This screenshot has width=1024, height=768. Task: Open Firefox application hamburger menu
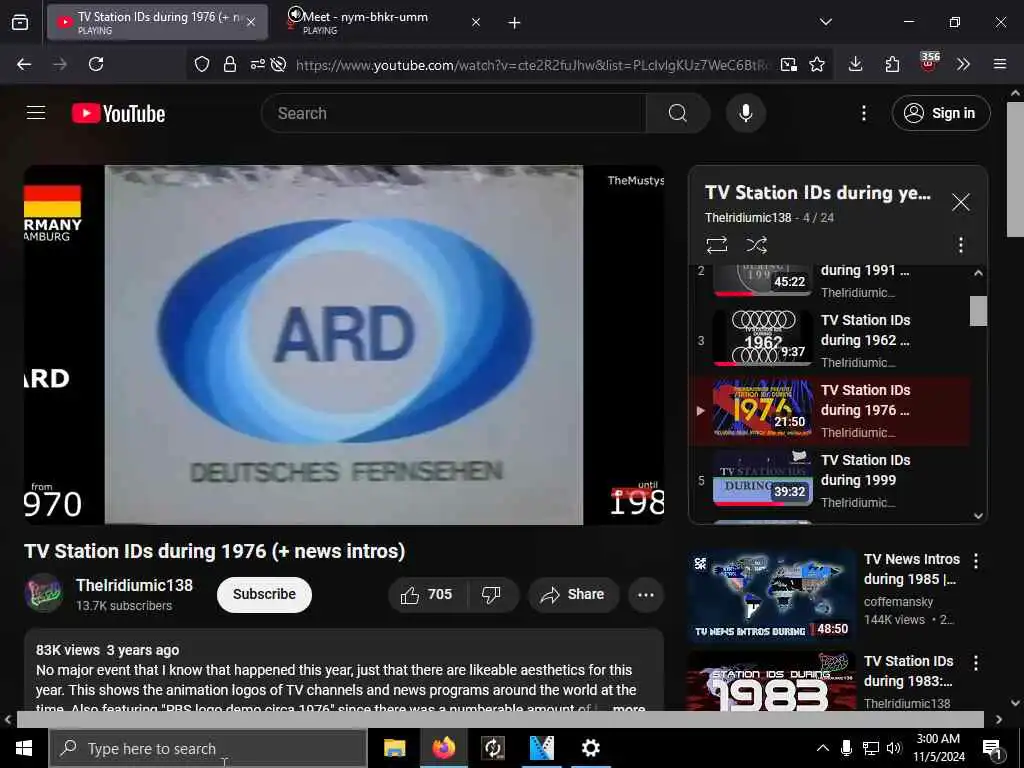[x=999, y=64]
